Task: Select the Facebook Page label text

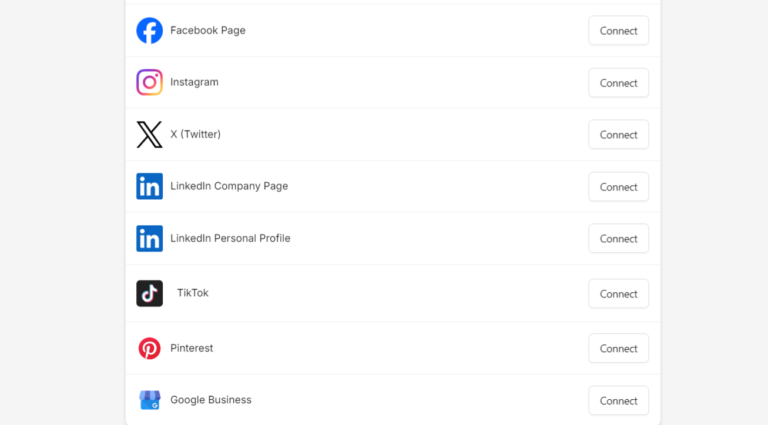Action: pyautogui.click(x=207, y=31)
